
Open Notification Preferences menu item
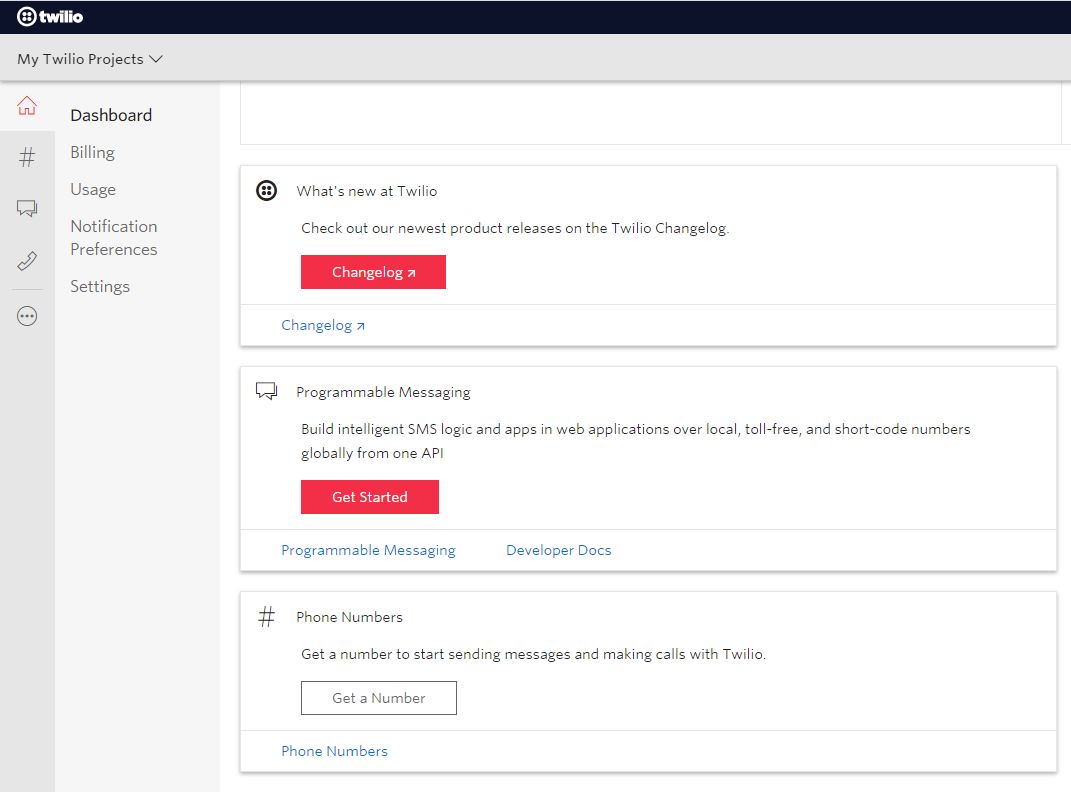click(113, 238)
